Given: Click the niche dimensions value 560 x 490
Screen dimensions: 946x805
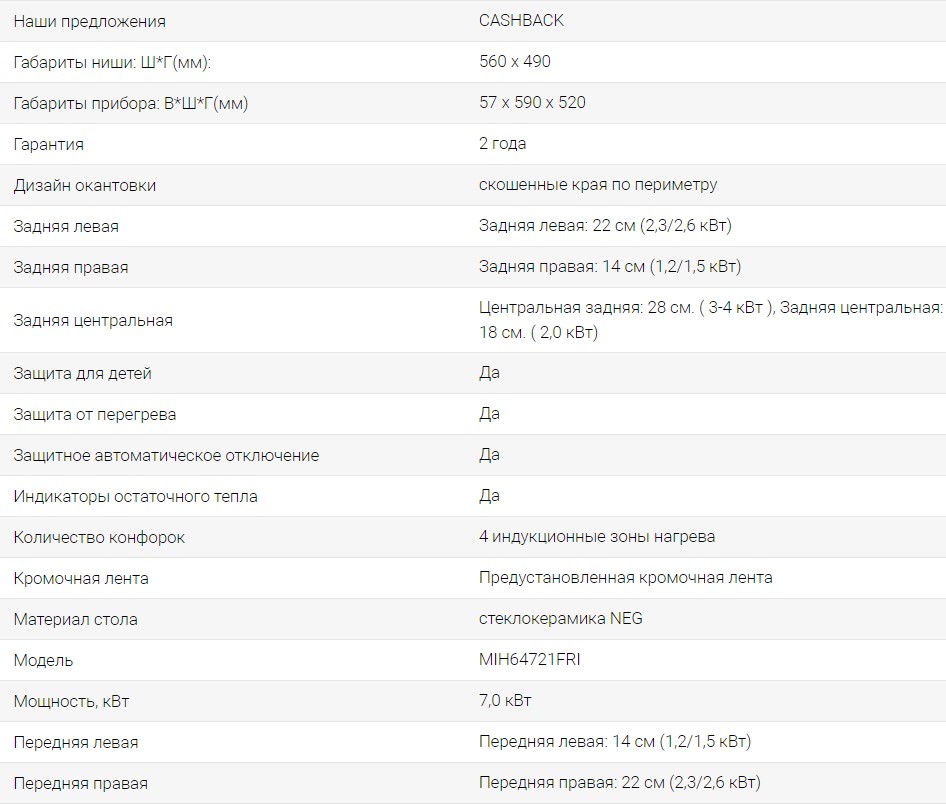Looking at the screenshot, I should (x=515, y=62).
